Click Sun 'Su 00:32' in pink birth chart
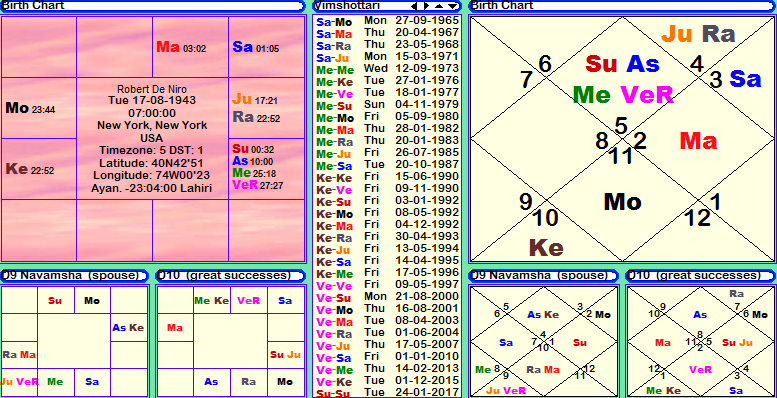 coord(253,149)
